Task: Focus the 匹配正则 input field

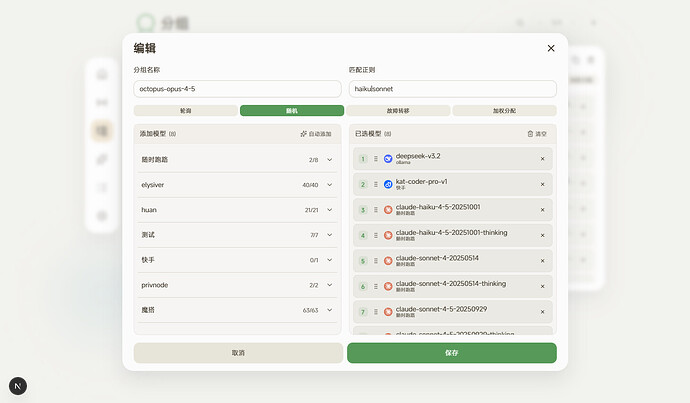Action: [453, 89]
